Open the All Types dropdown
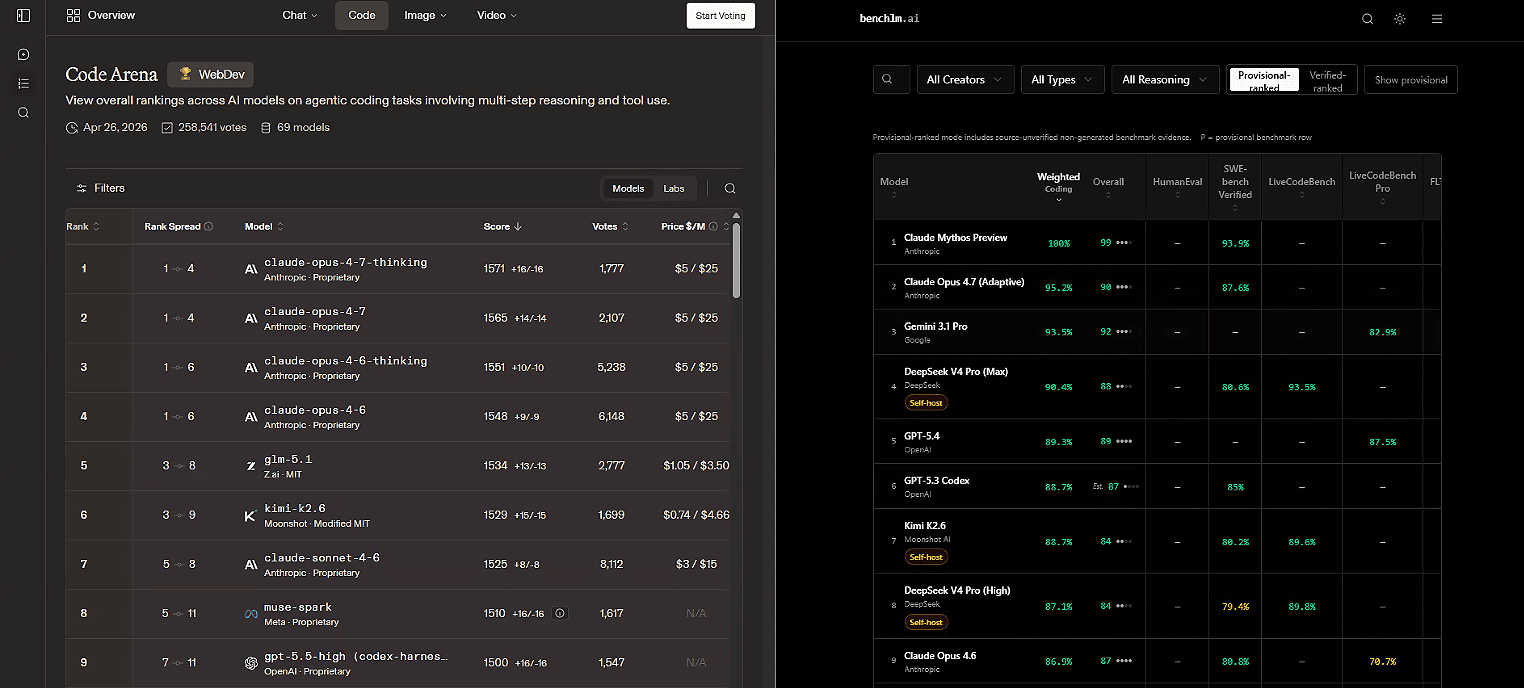1524x688 pixels. tap(1062, 80)
